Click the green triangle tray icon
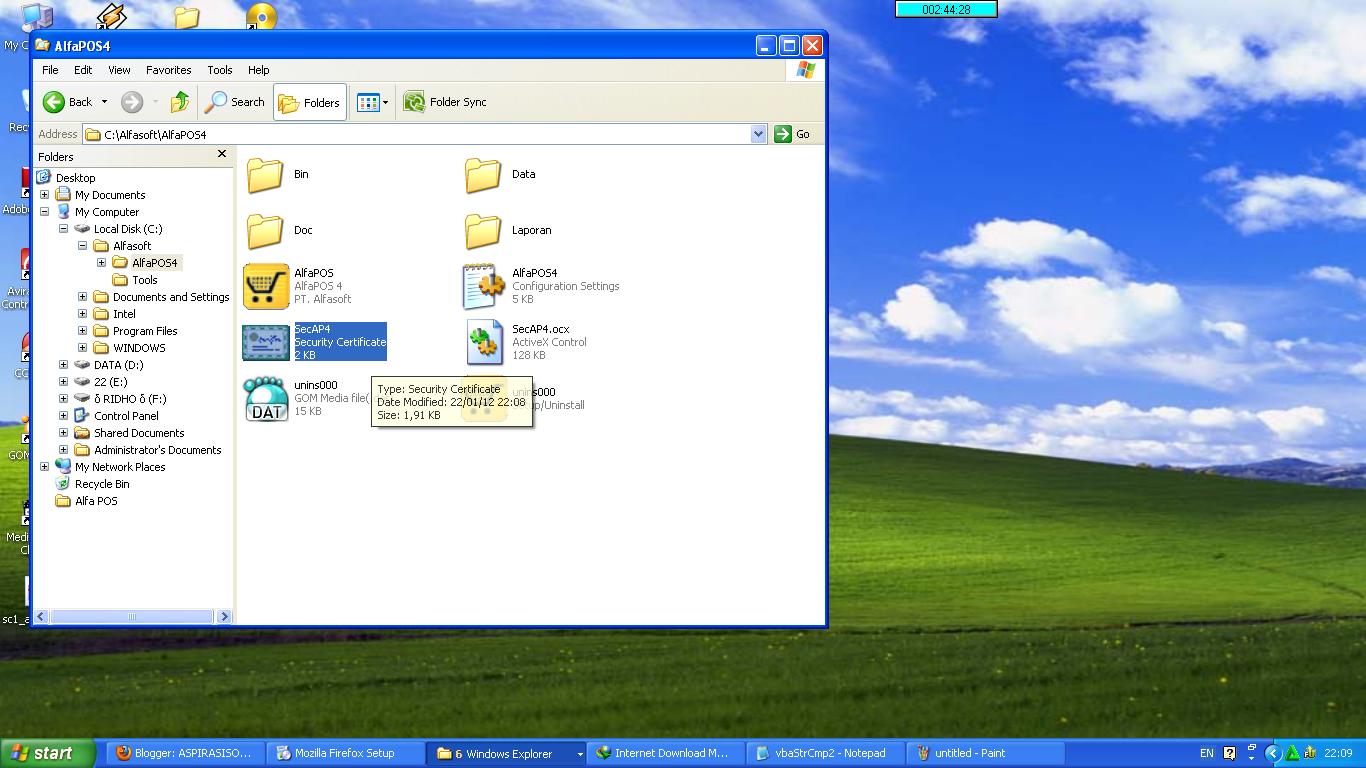The width and height of the screenshot is (1366, 768). pyautogui.click(x=1292, y=753)
